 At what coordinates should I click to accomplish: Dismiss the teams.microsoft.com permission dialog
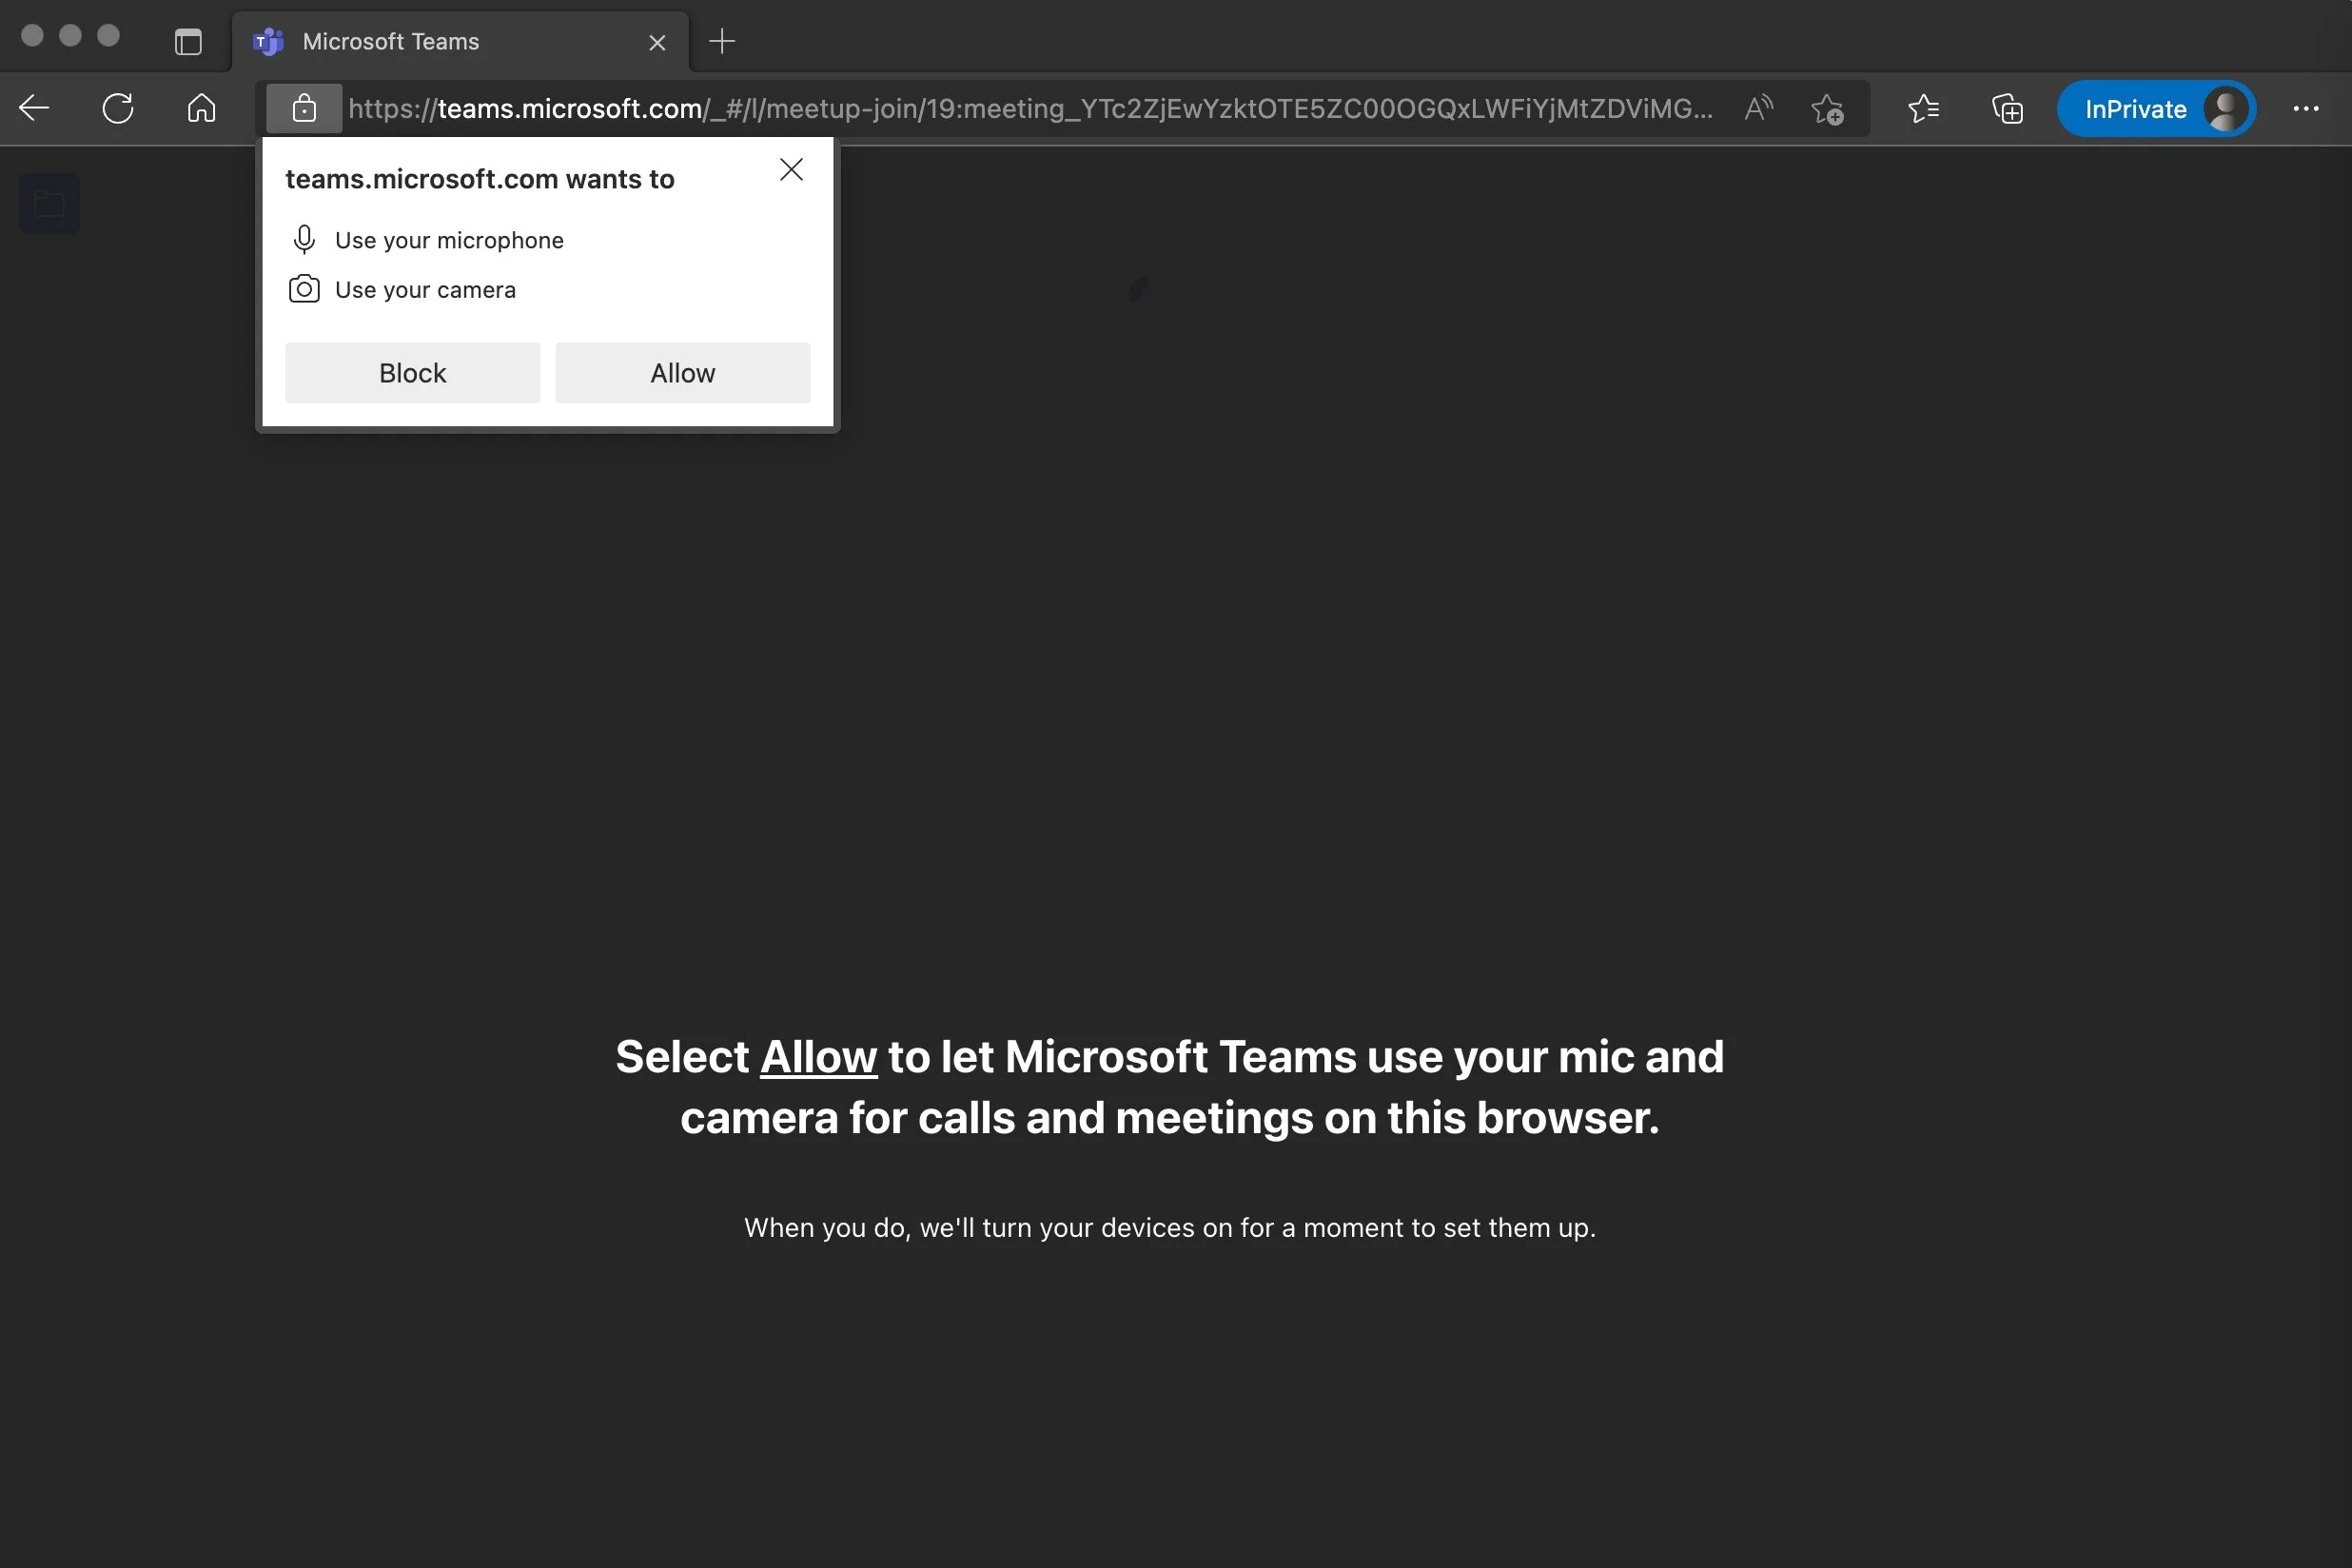(791, 169)
